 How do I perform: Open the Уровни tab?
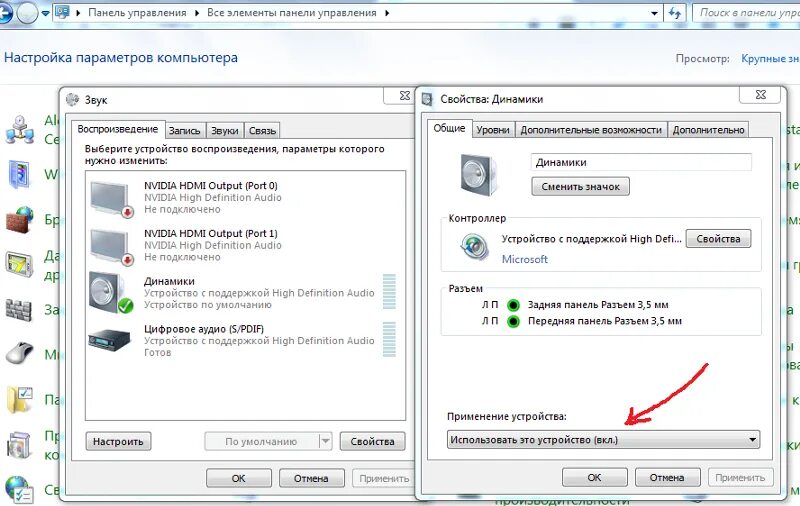tap(493, 130)
